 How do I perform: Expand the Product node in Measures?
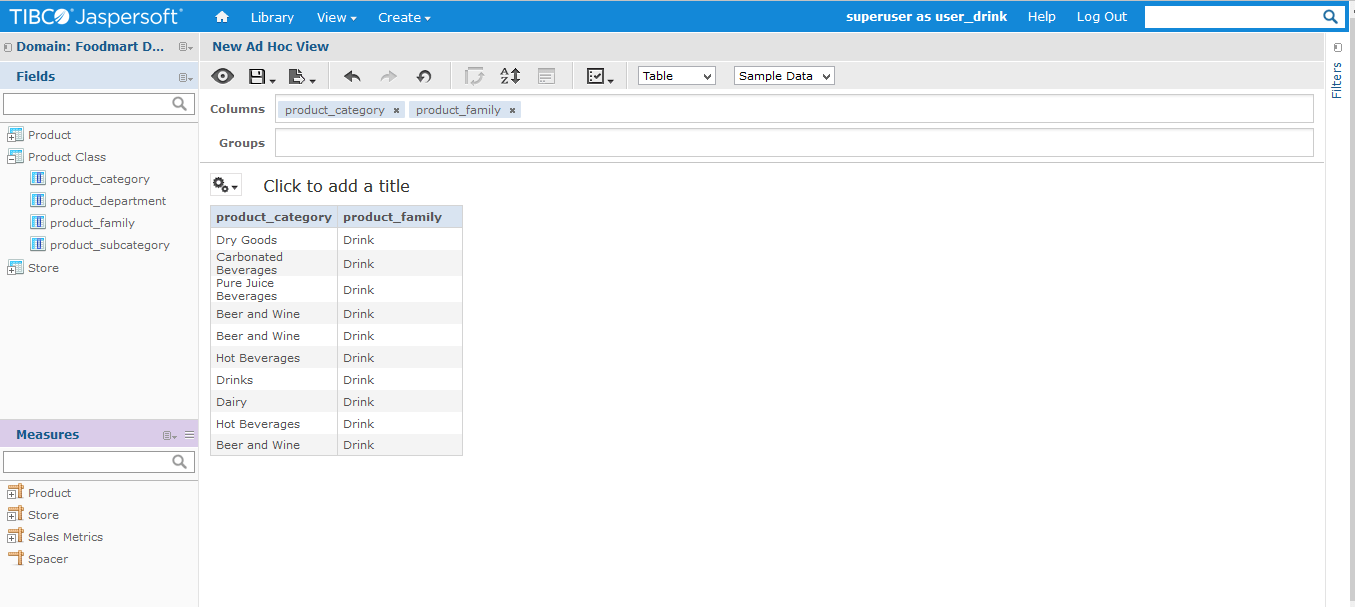(12, 496)
